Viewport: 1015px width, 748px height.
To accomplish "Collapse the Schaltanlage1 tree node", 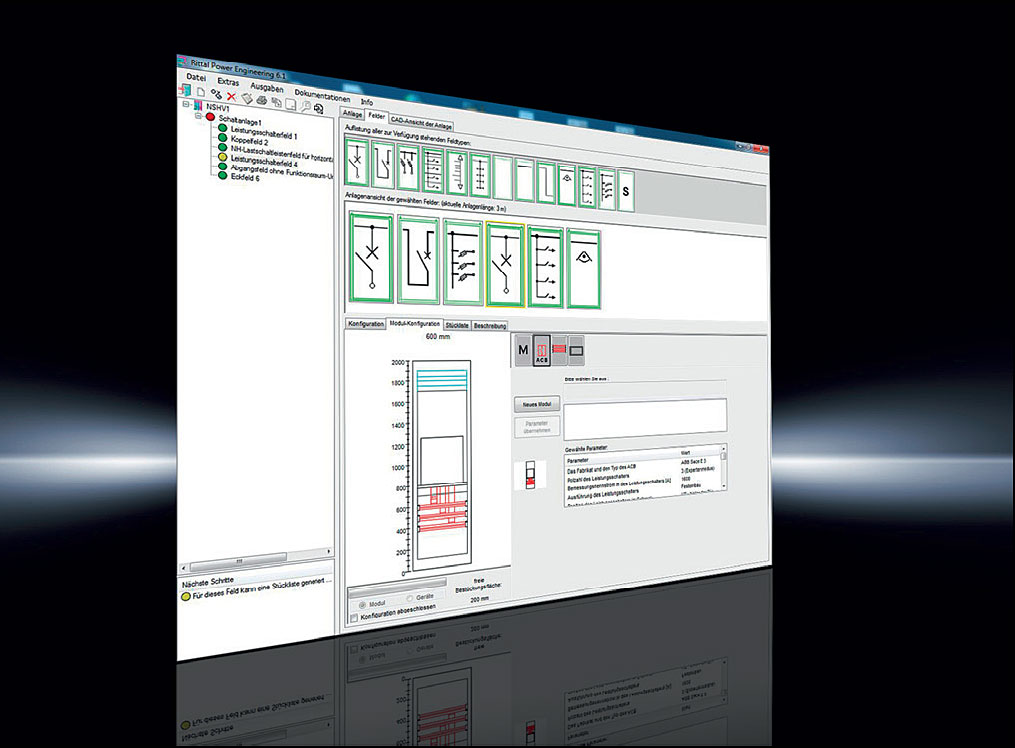I will coord(198,116).
